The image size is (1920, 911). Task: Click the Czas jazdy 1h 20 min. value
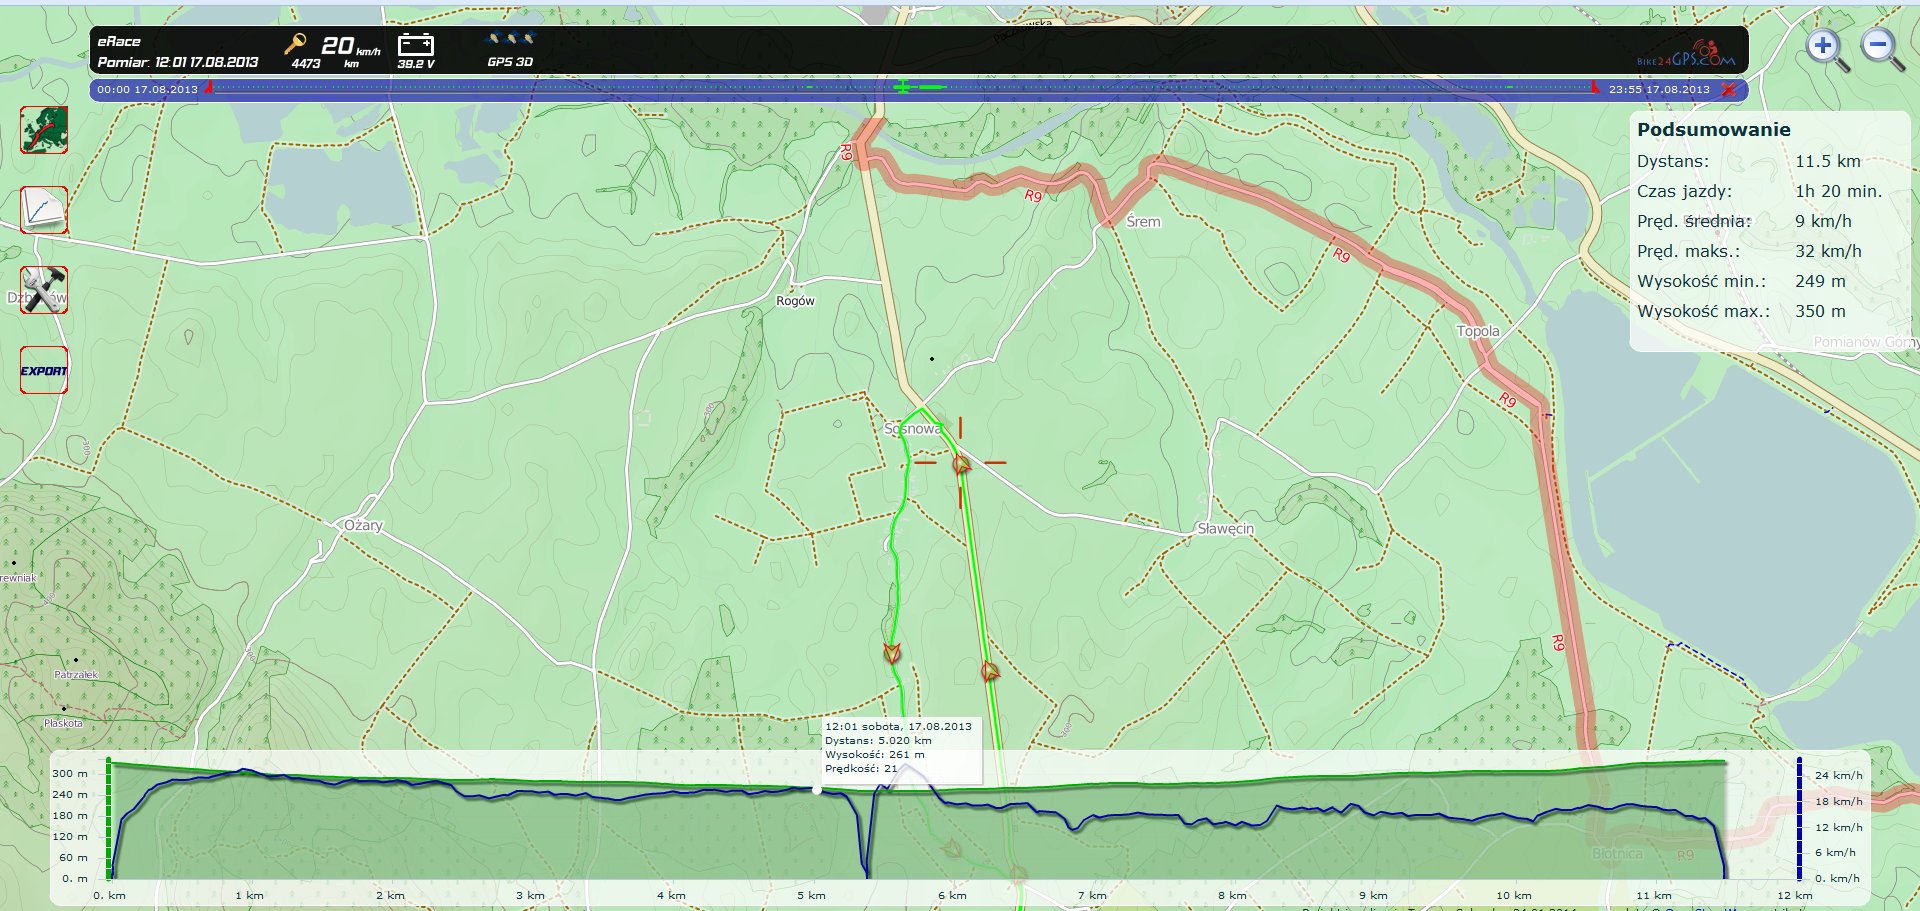(1838, 191)
